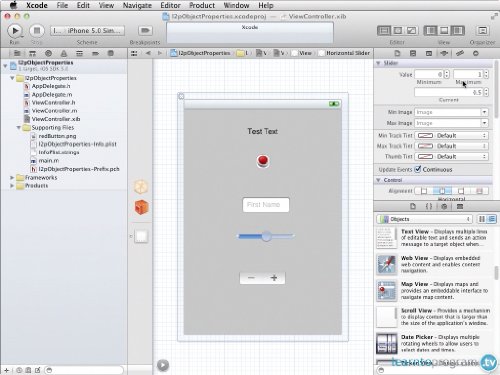Open the Attributes inspector tab

[444, 53]
